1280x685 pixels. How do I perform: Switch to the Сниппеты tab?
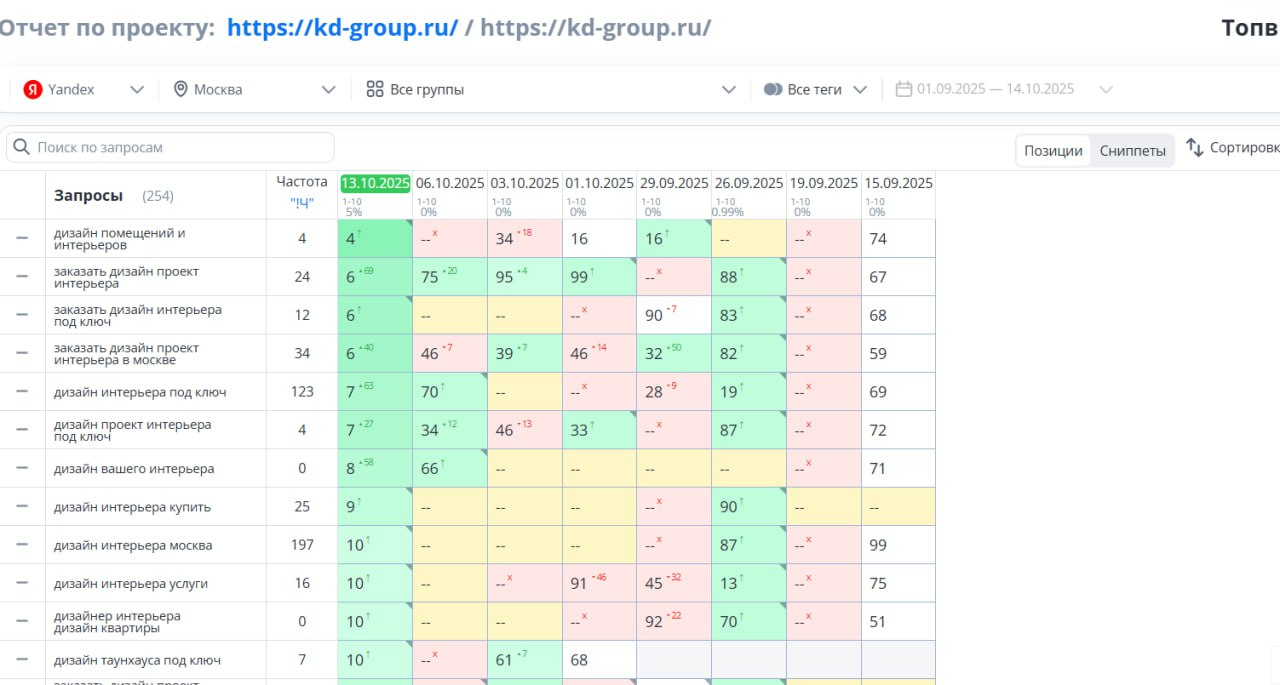point(1132,151)
